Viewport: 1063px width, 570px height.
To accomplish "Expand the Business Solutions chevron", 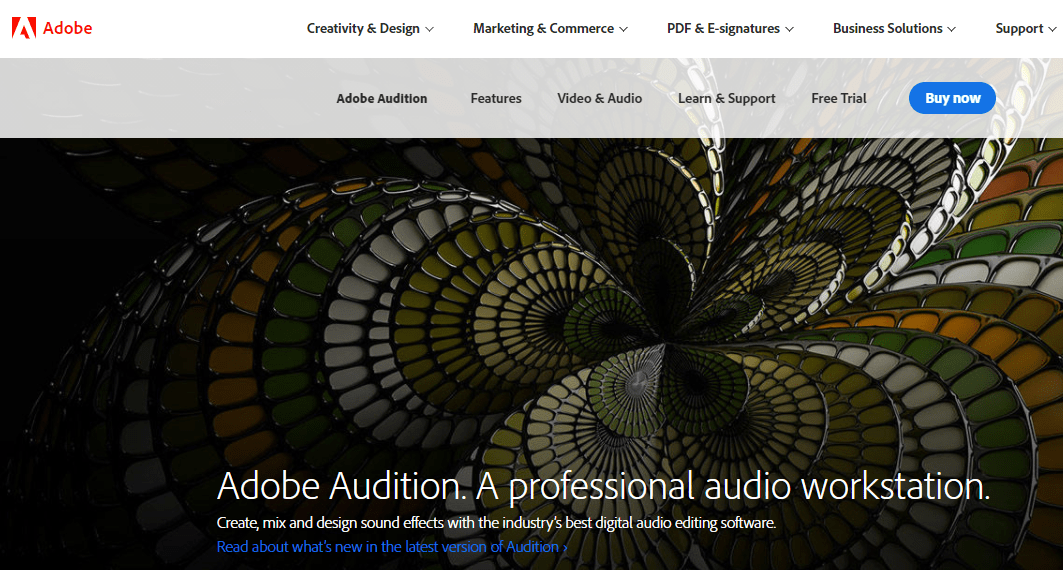I will coord(952,29).
